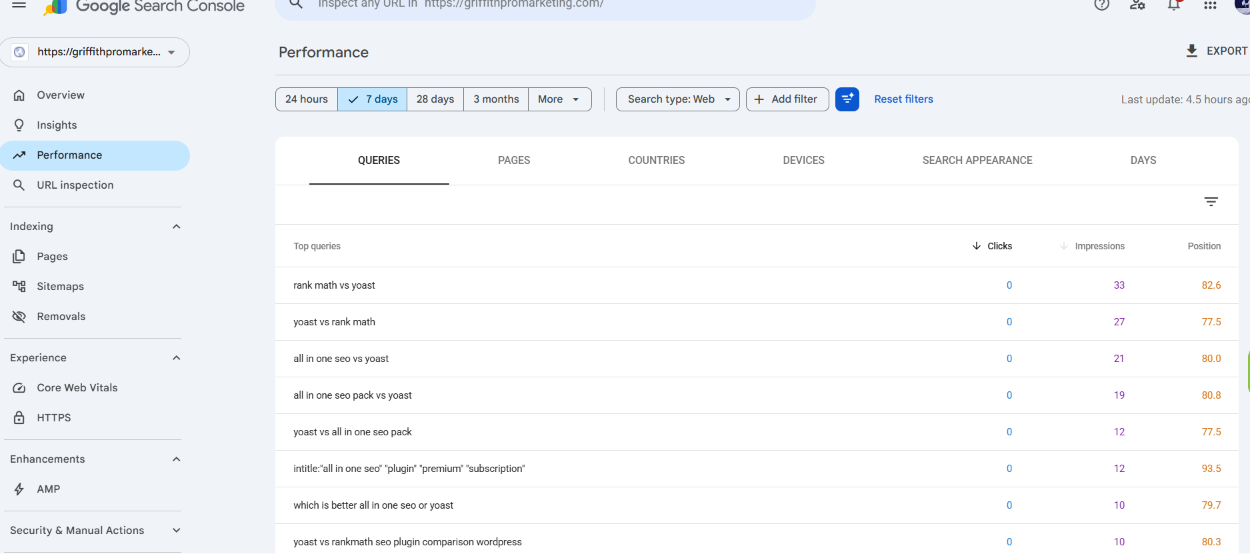Click the URL inspection magnifier icon

(19, 185)
